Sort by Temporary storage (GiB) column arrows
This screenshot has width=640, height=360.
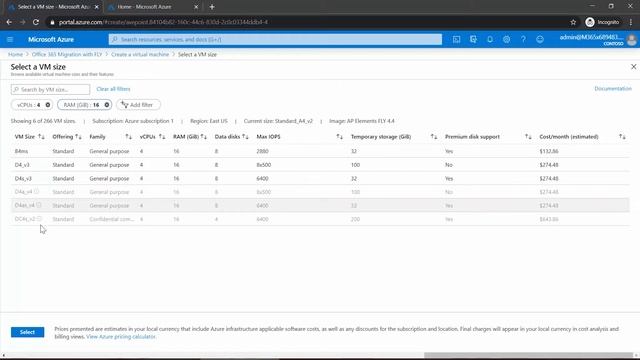pyautogui.click(x=434, y=137)
